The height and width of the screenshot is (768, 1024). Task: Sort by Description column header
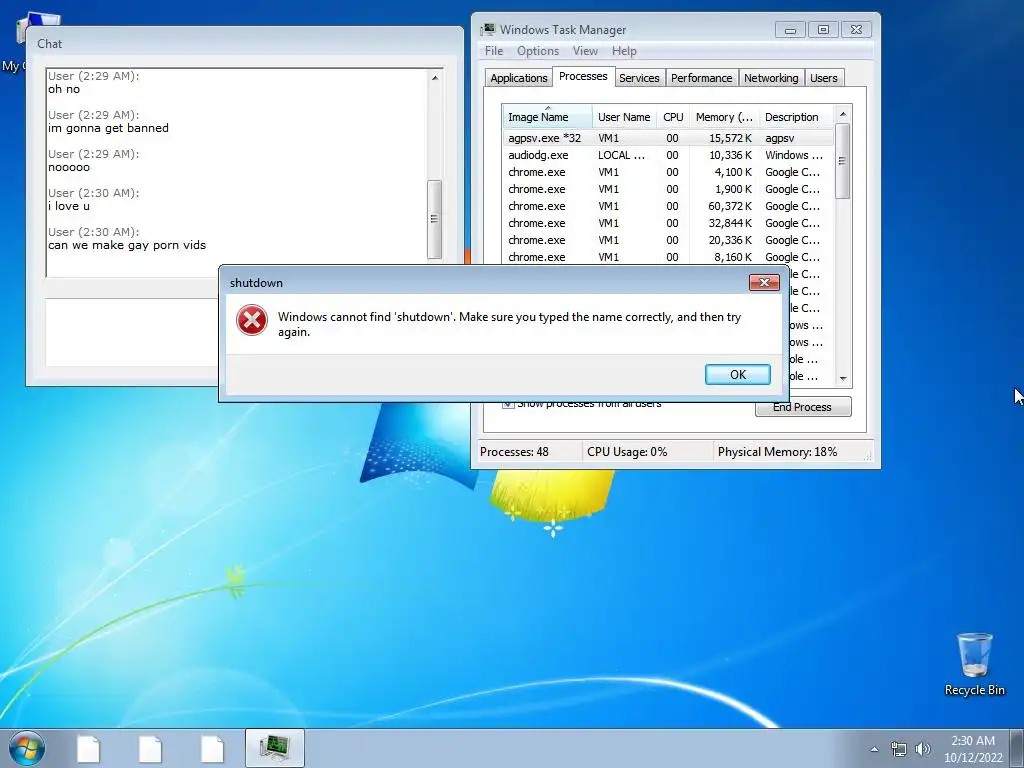pyautogui.click(x=796, y=117)
